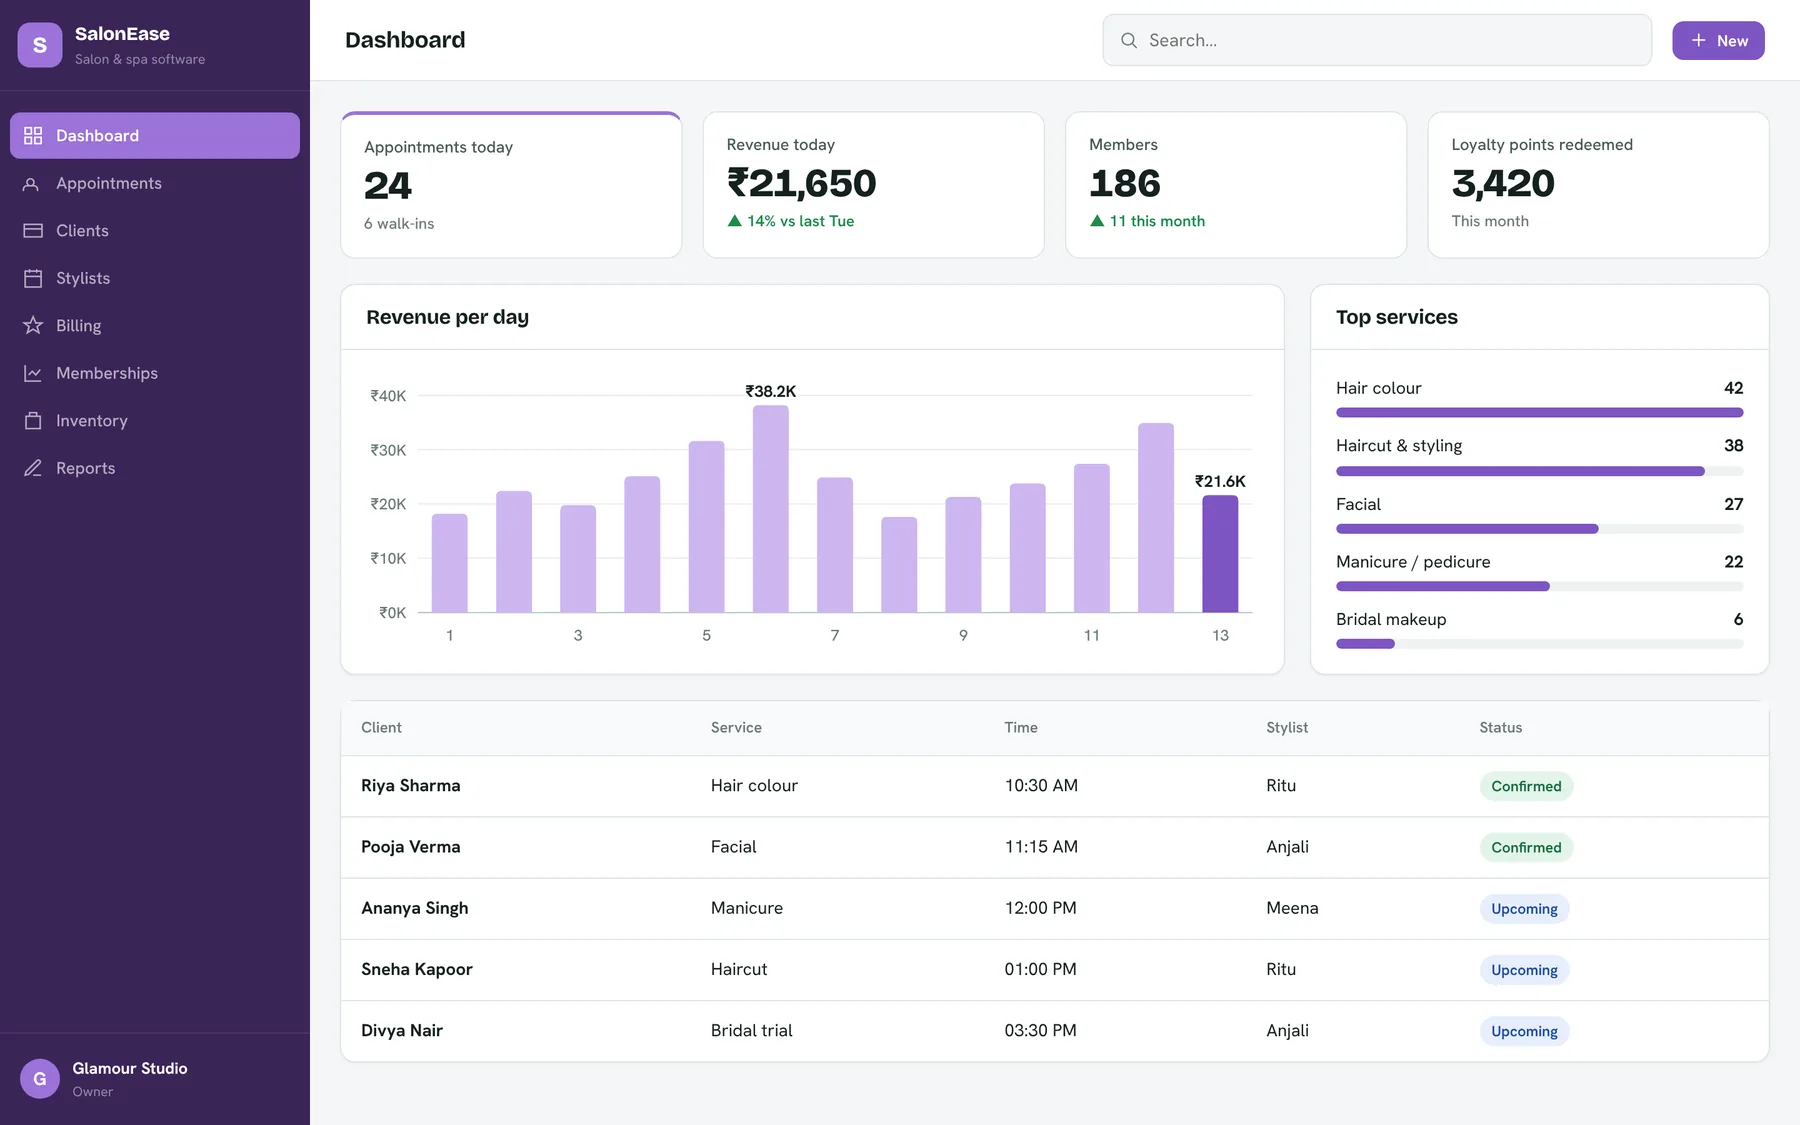Click Sneha Kapoor client name

click(x=417, y=970)
